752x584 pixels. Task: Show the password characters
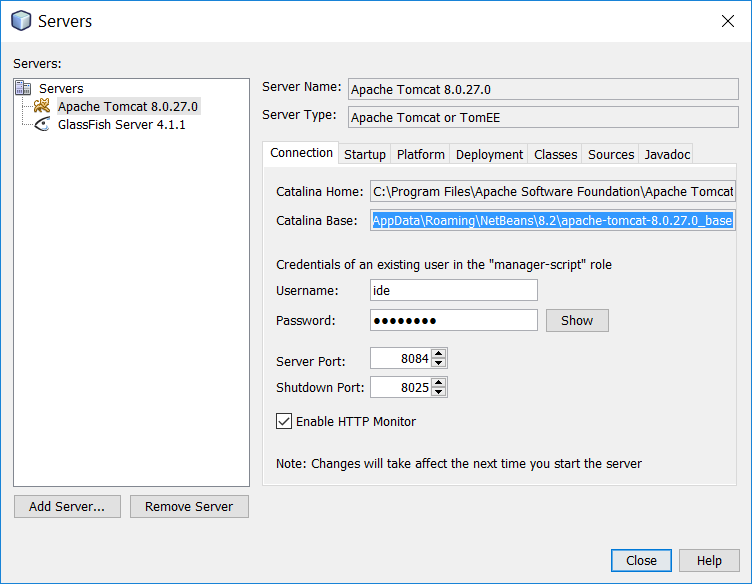tap(577, 320)
